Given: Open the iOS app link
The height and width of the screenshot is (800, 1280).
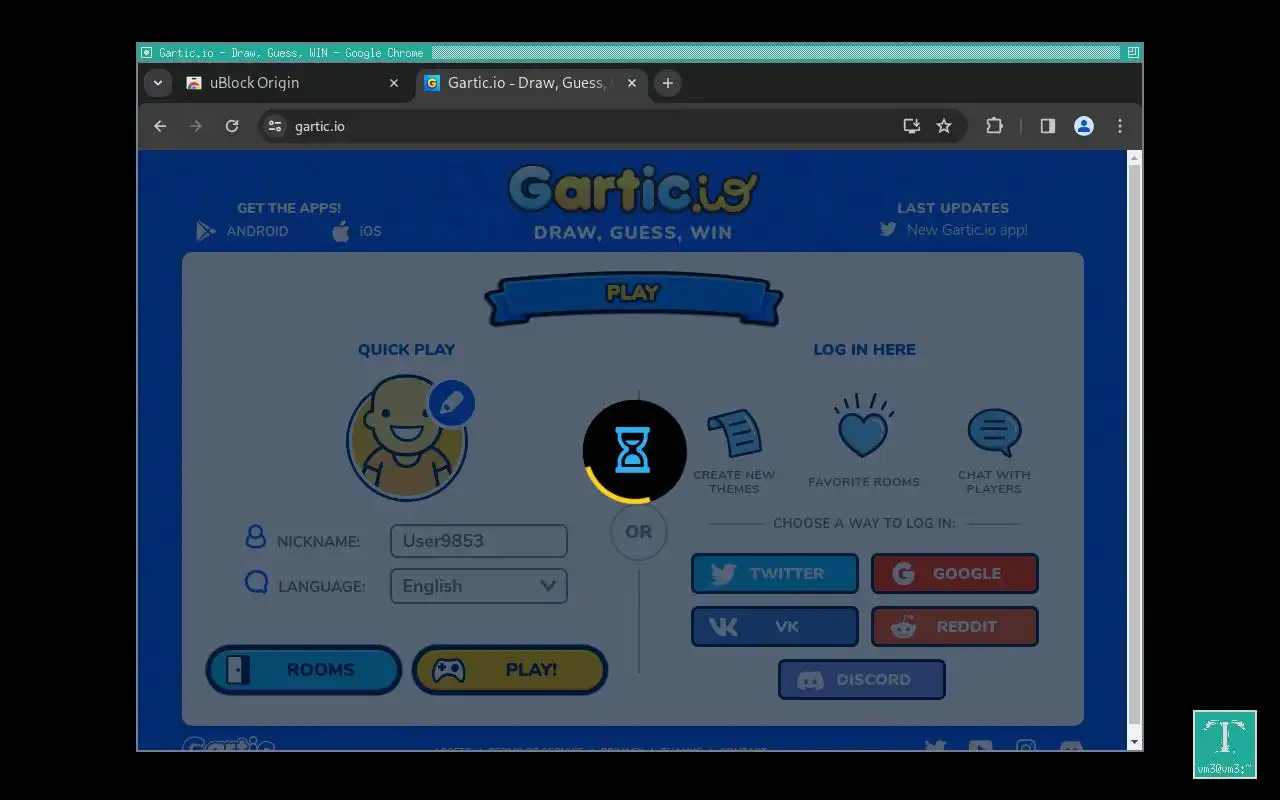Looking at the screenshot, I should [357, 231].
